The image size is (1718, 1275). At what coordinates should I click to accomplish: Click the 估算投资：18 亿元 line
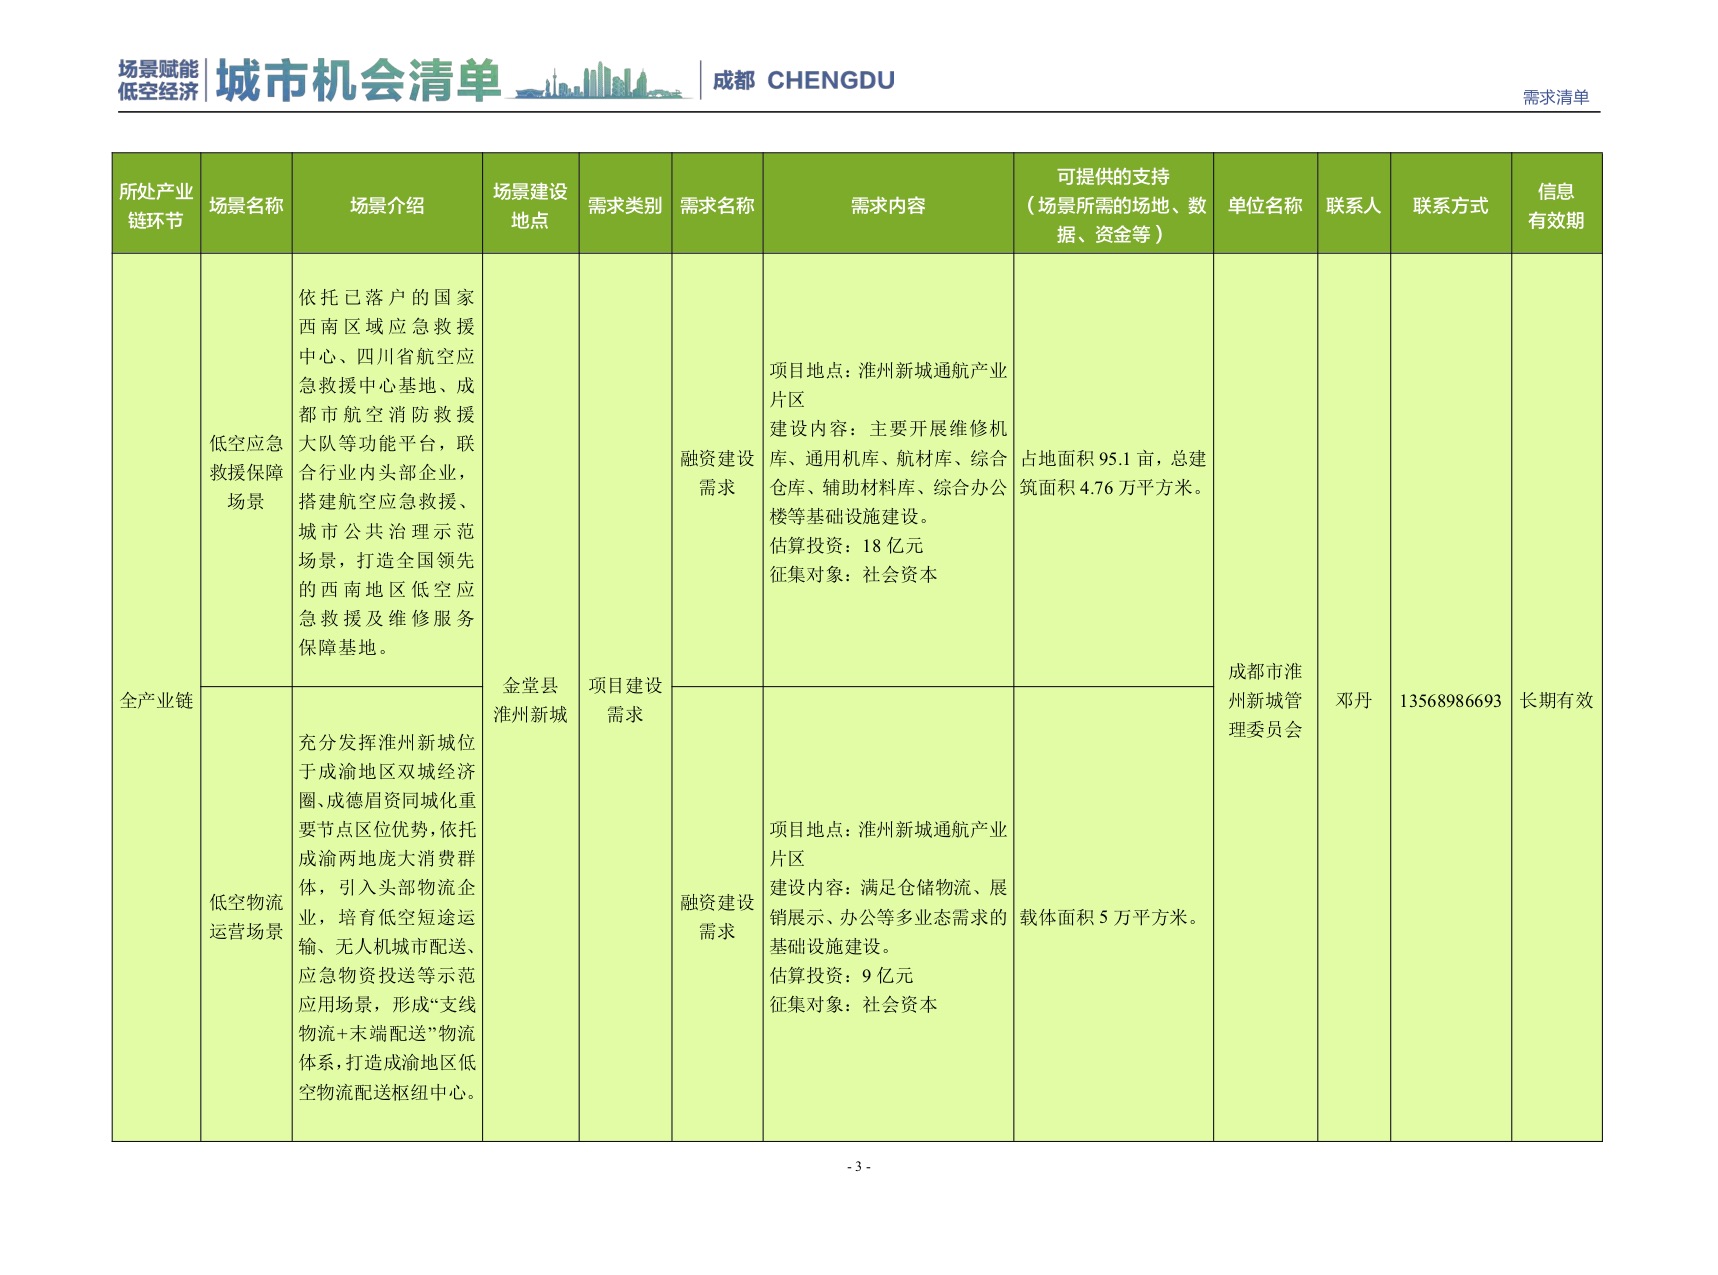click(846, 546)
